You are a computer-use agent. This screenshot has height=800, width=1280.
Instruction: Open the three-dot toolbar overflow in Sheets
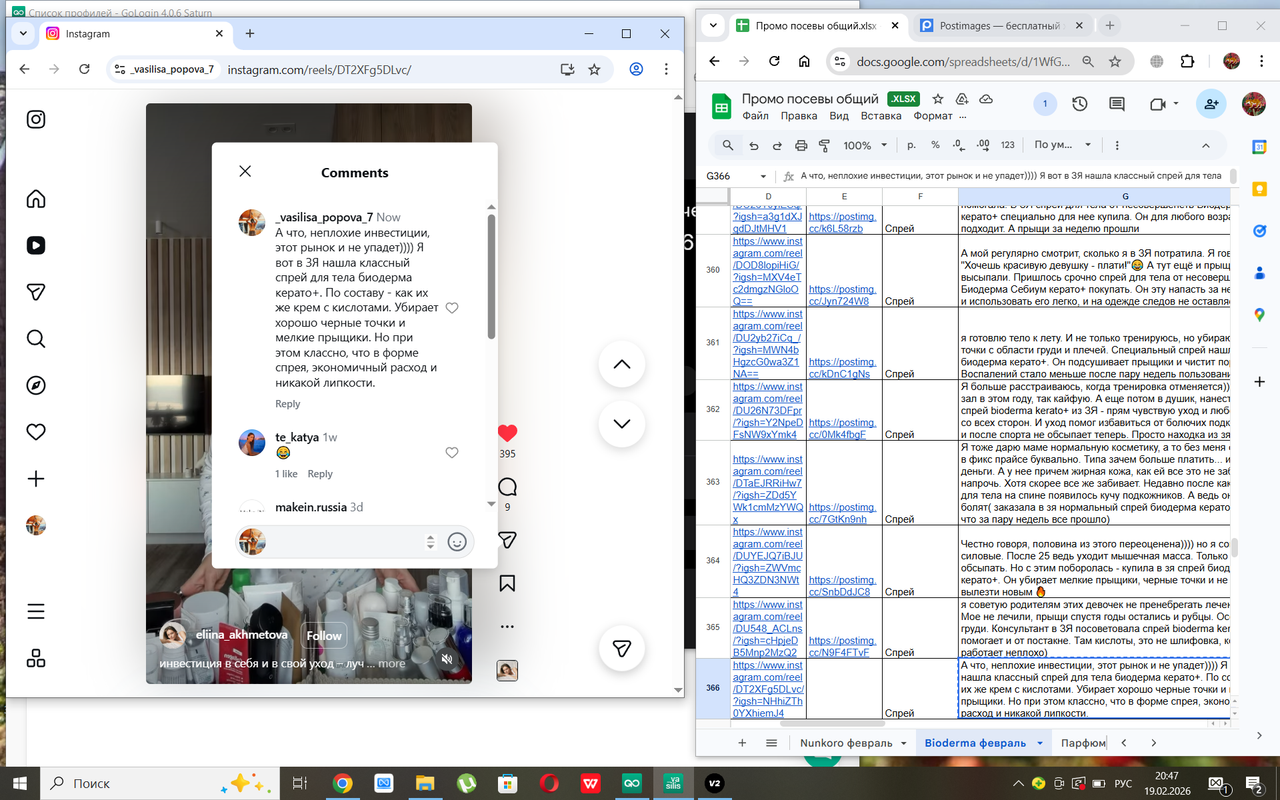1117,145
